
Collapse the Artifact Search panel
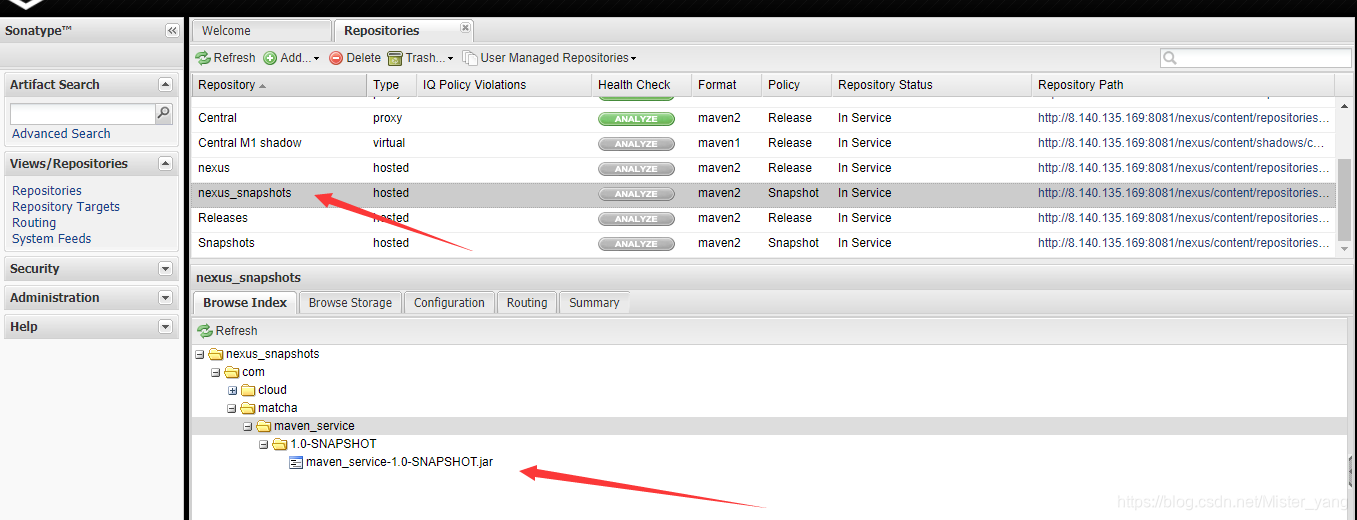(166, 85)
